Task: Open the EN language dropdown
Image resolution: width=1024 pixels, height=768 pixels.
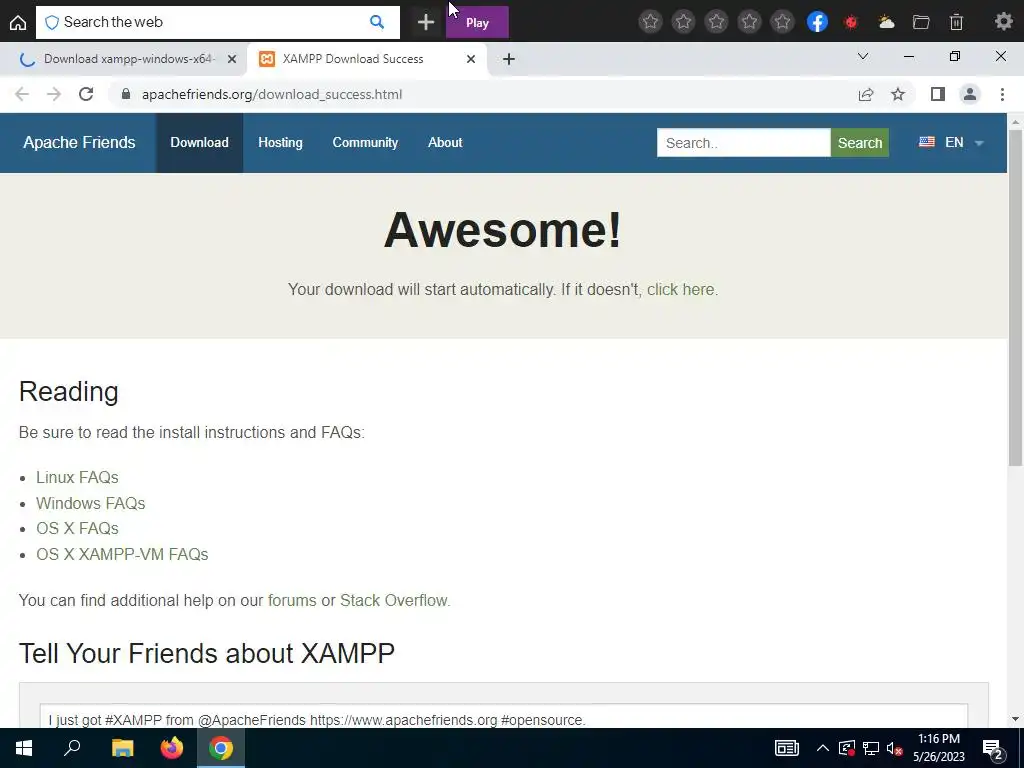Action: [951, 142]
